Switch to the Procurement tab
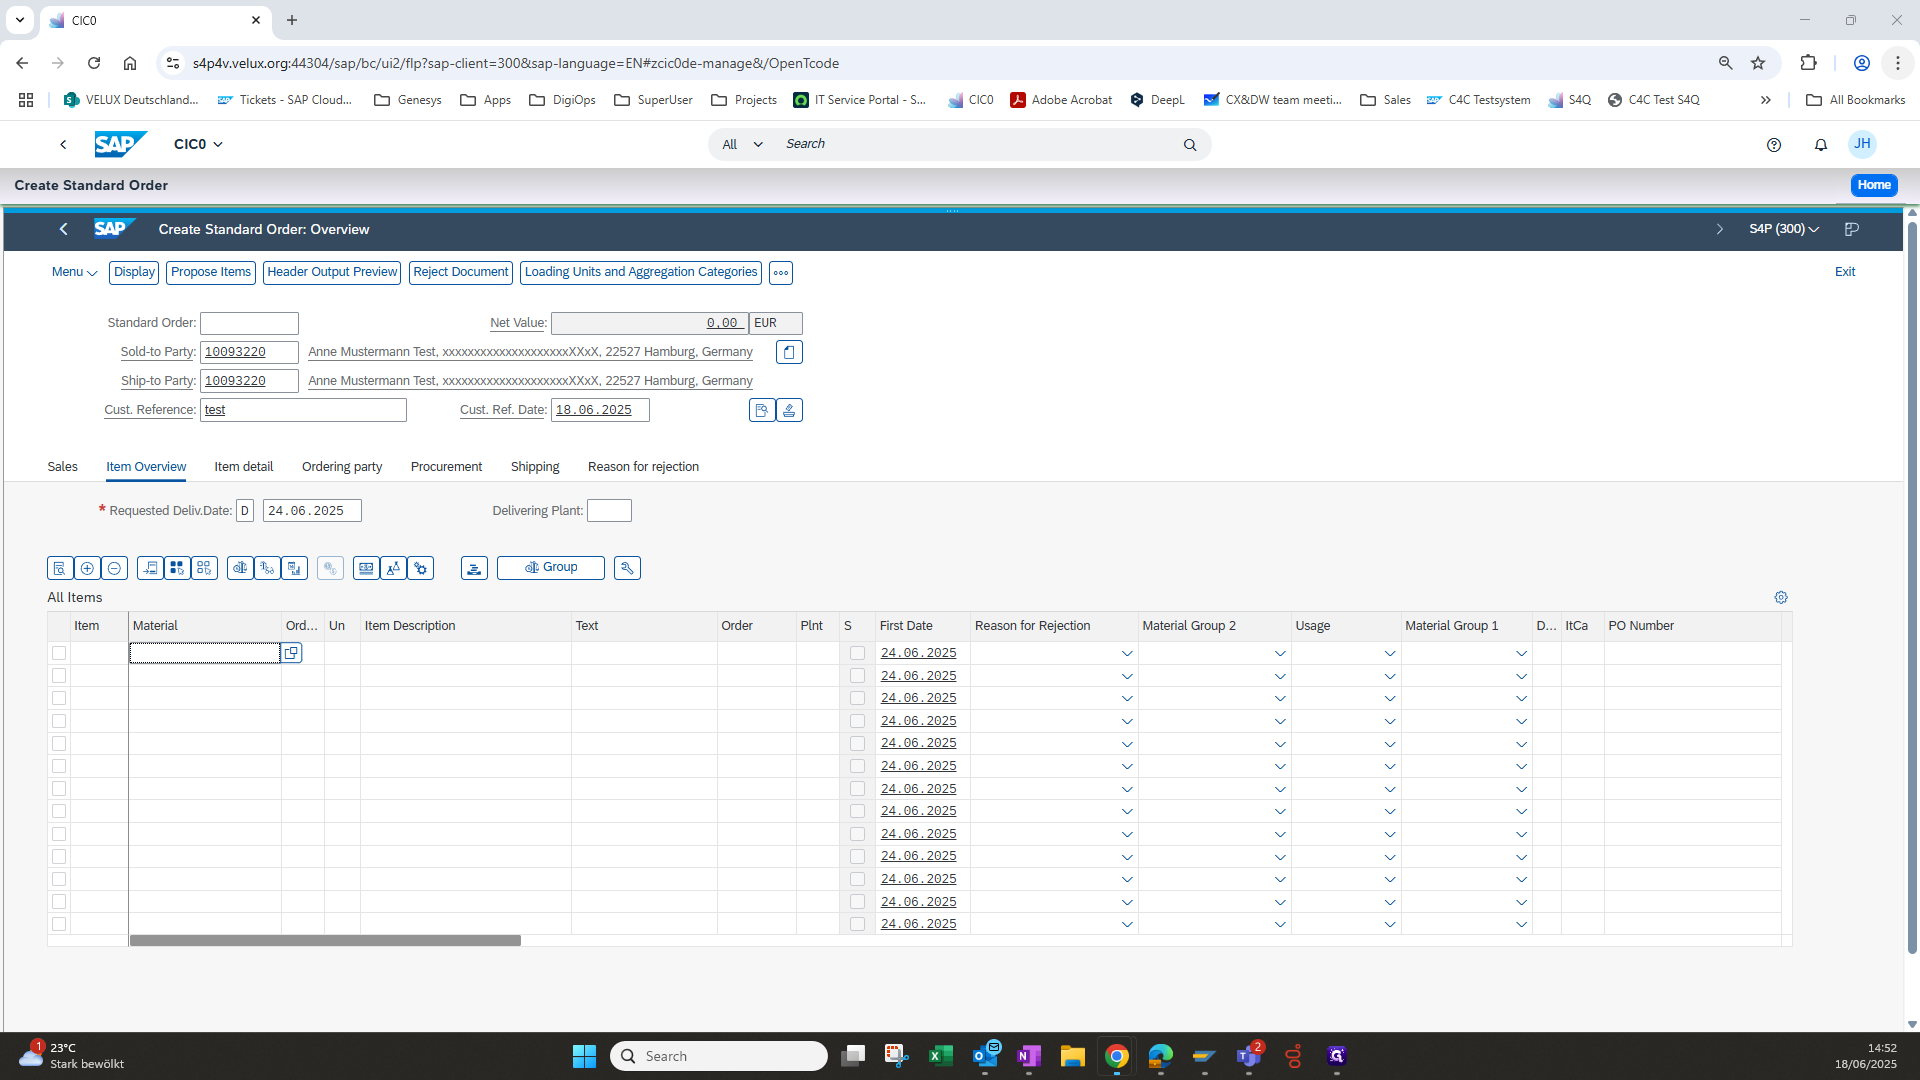The width and height of the screenshot is (1920, 1080). tap(446, 467)
